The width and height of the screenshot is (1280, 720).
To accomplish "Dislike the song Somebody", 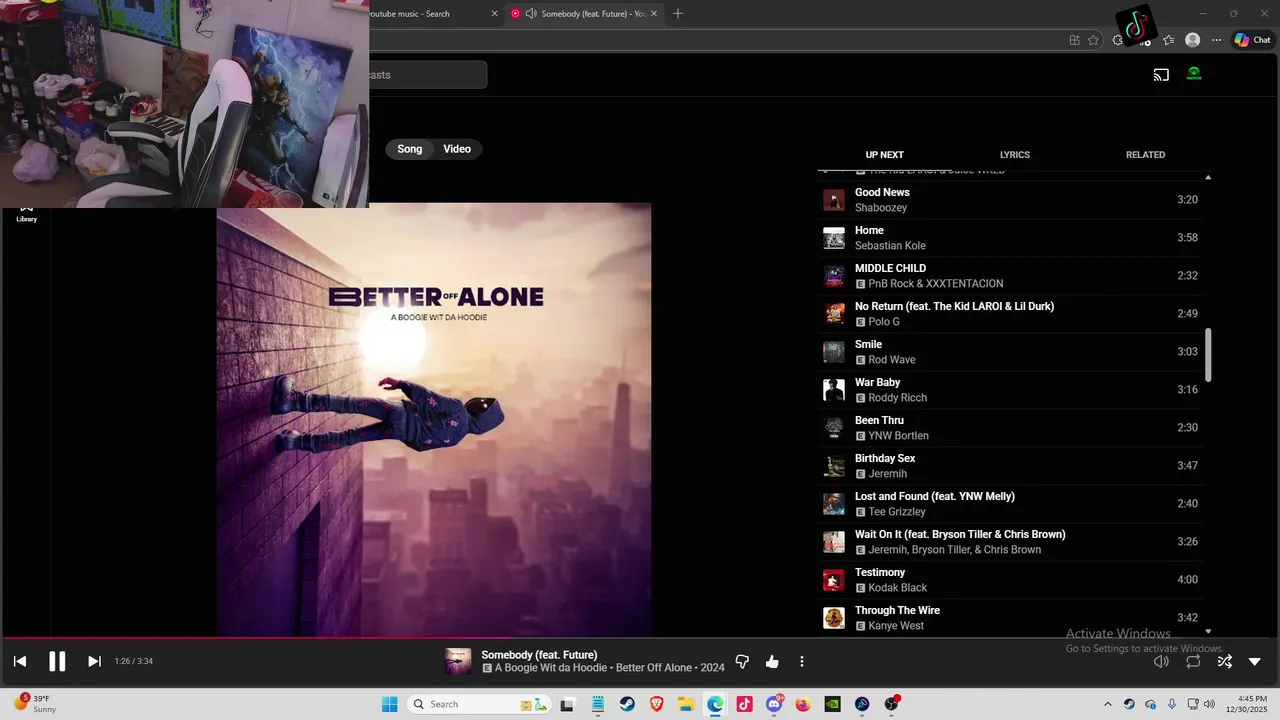I will point(742,661).
